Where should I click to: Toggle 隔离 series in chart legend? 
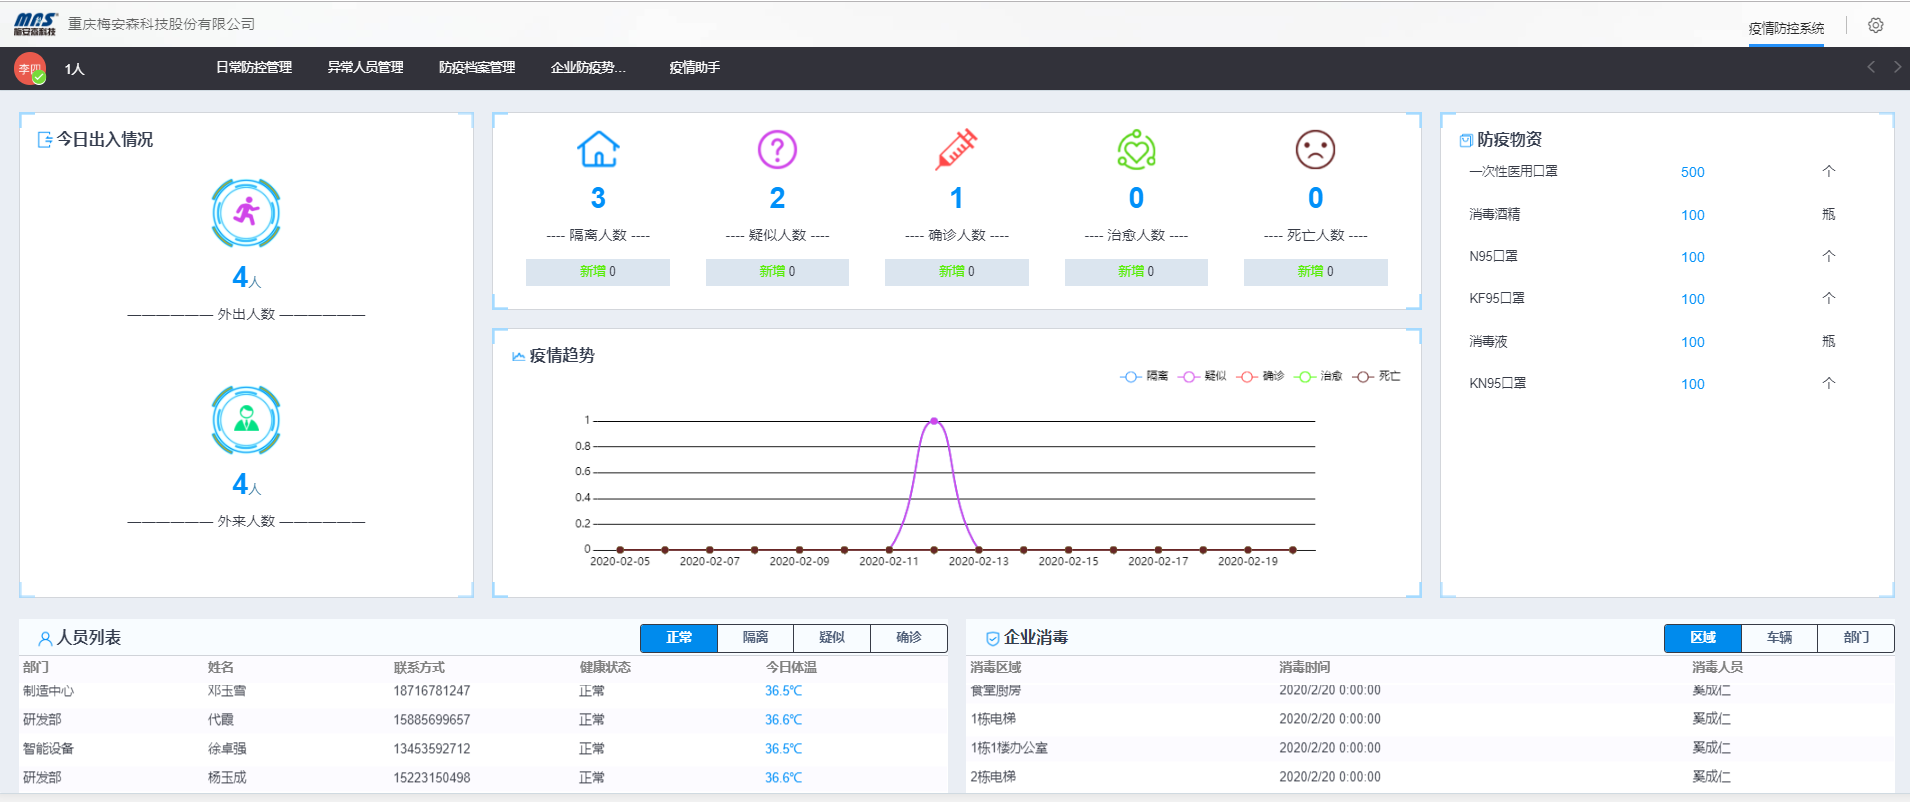1144,376
